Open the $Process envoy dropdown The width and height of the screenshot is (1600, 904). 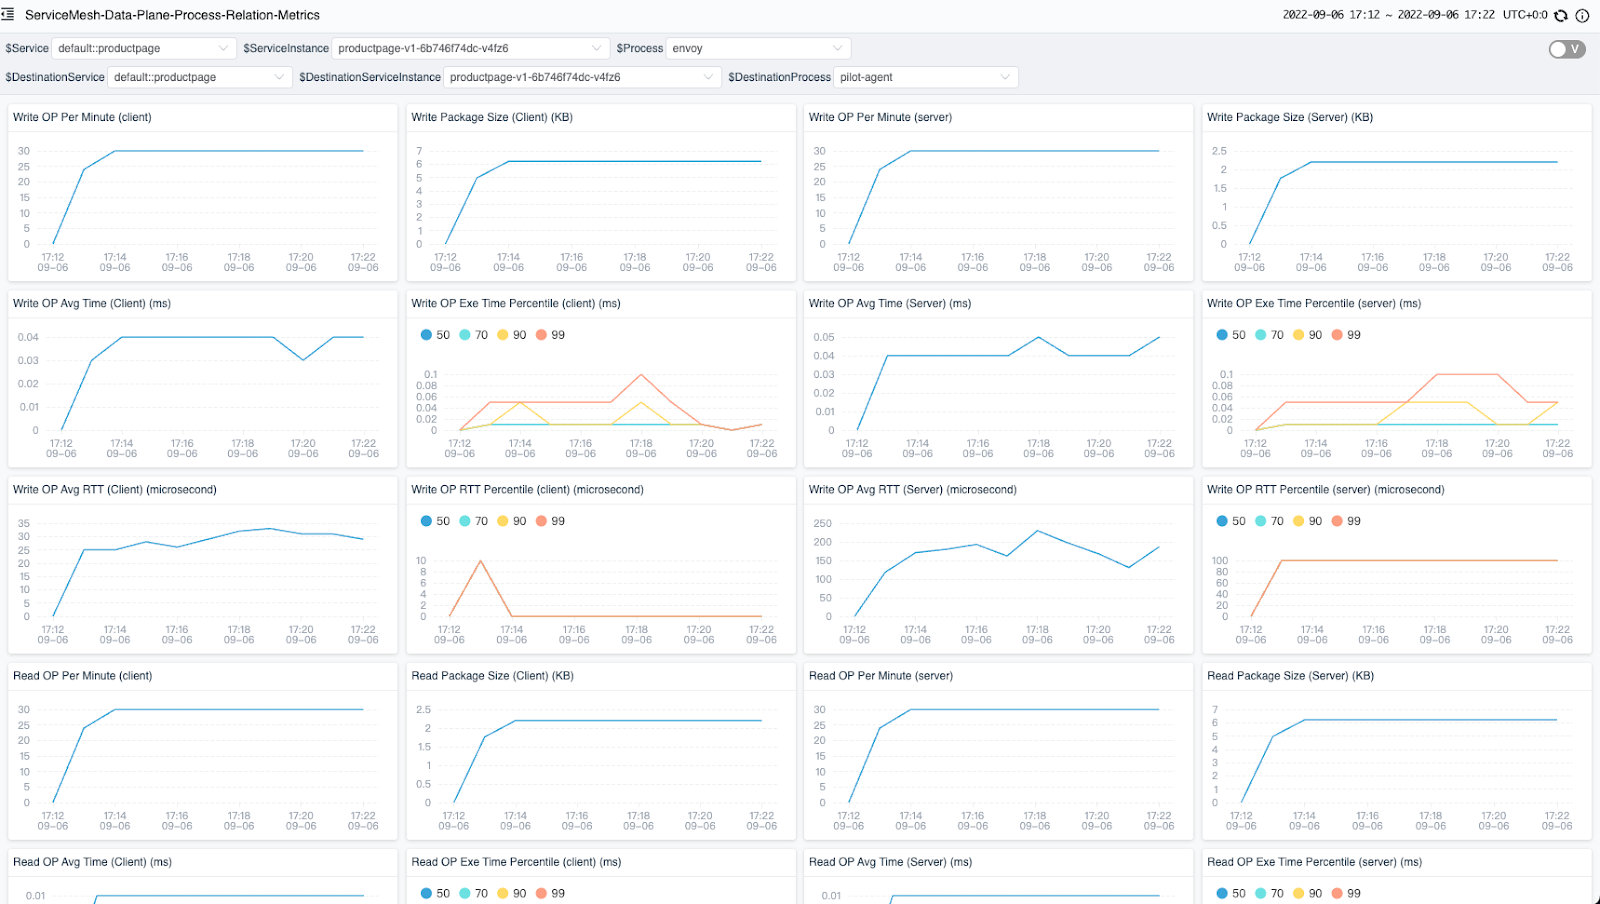[x=757, y=48]
